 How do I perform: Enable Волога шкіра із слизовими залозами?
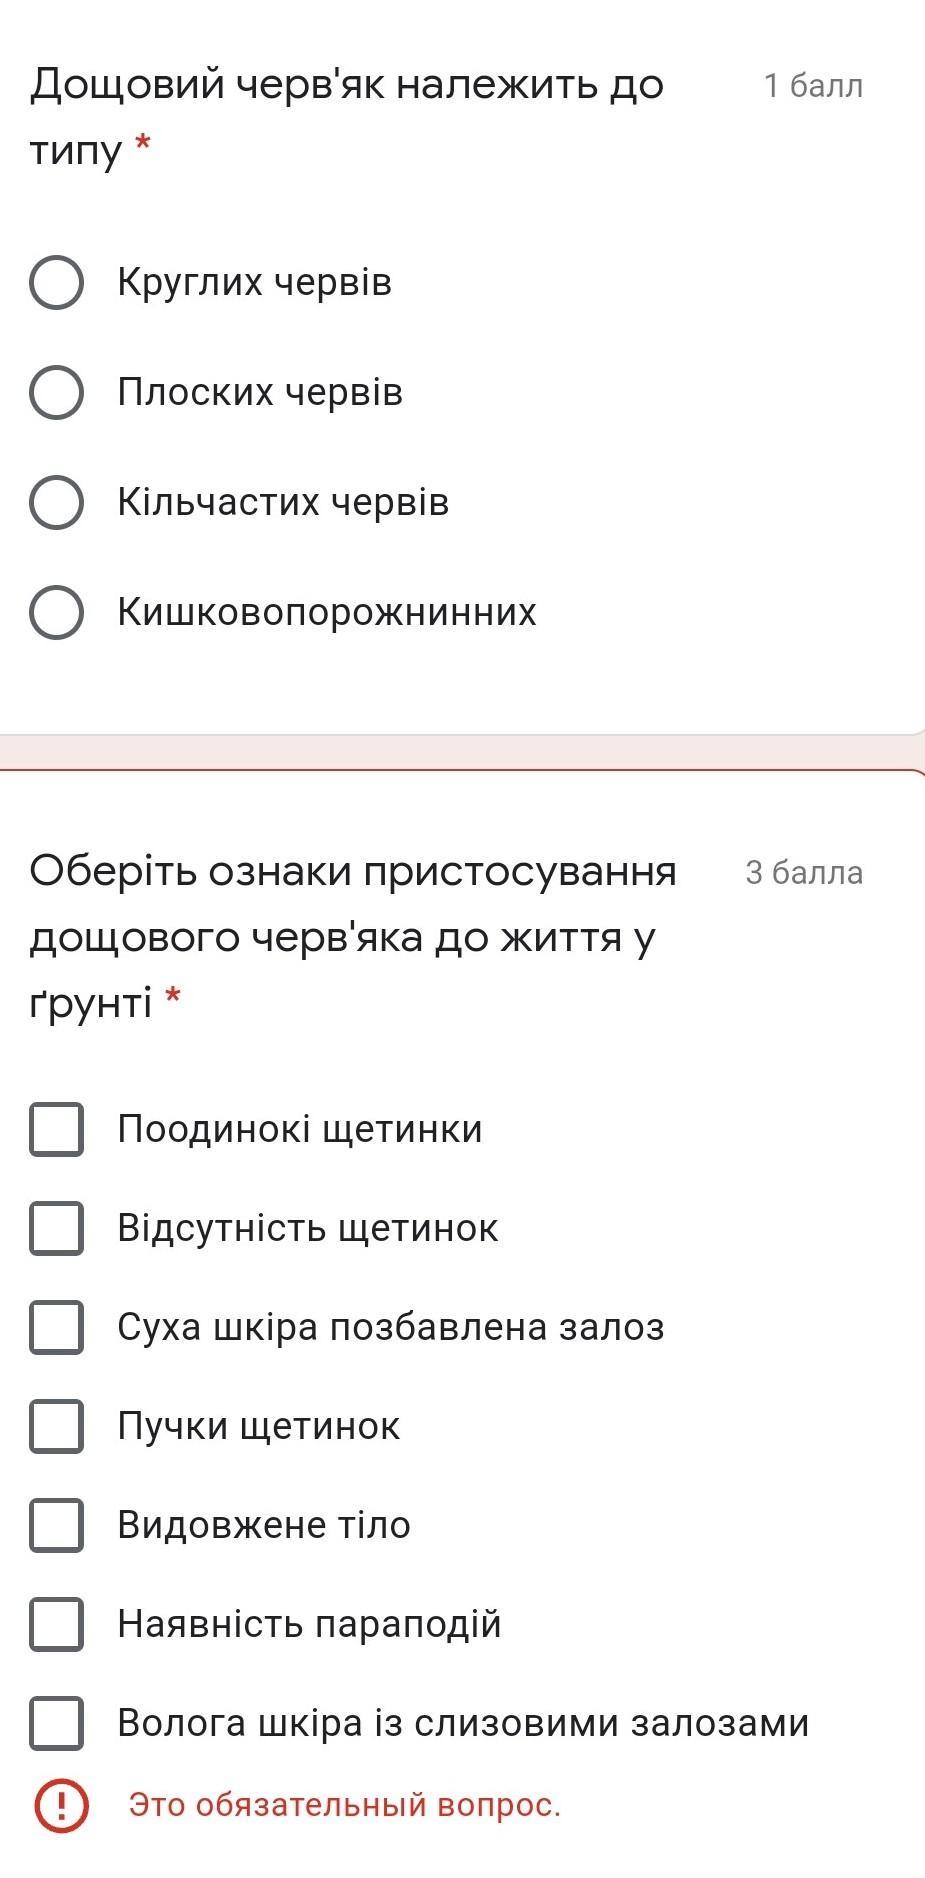click(56, 1723)
